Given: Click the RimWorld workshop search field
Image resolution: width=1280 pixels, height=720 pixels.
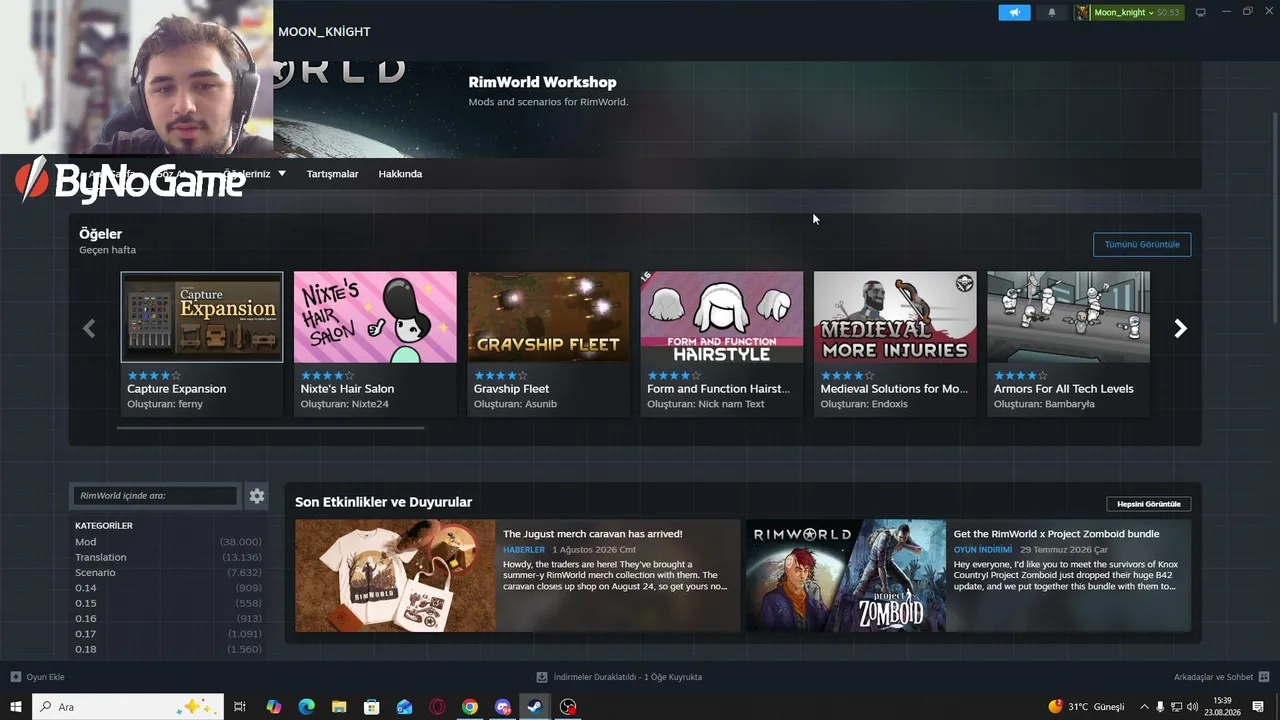Looking at the screenshot, I should 155,495.
